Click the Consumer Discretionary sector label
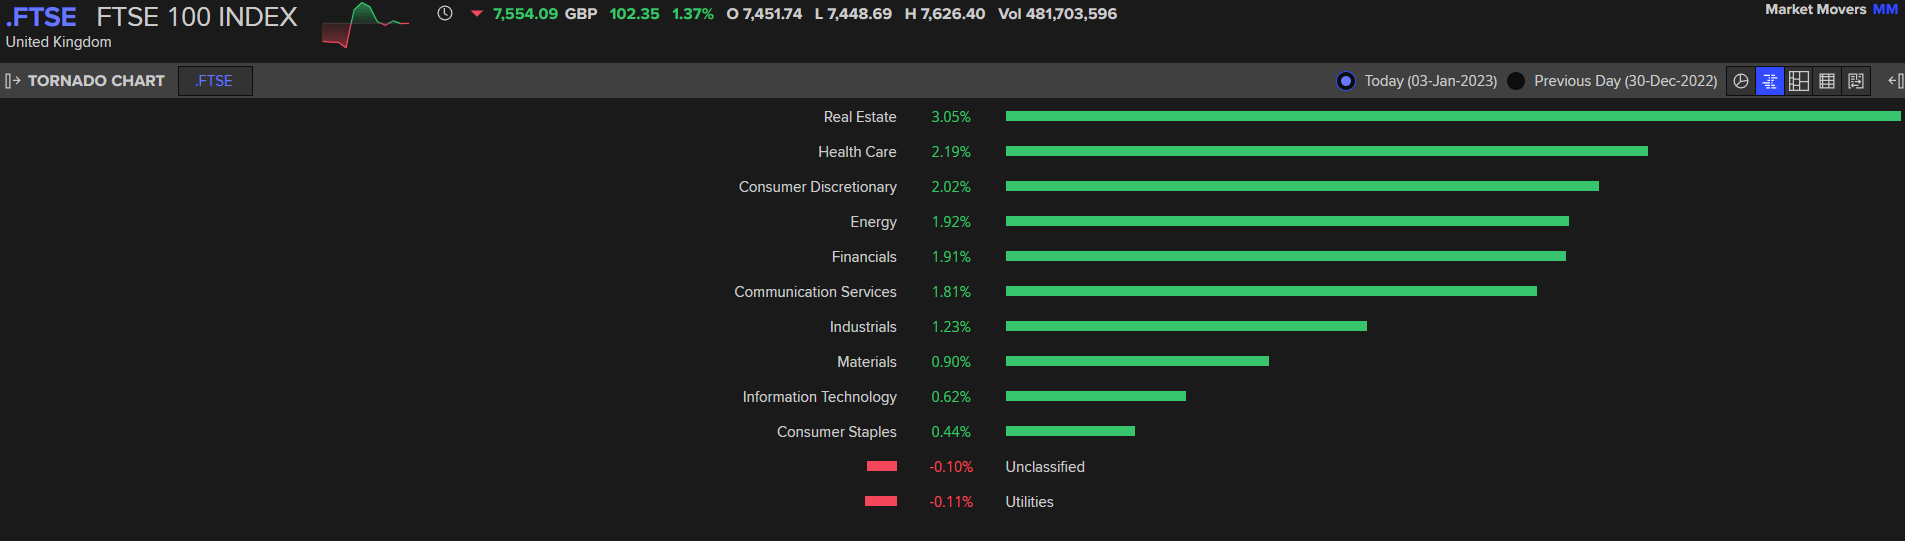Viewport: 1905px width, 541px height. (x=817, y=187)
